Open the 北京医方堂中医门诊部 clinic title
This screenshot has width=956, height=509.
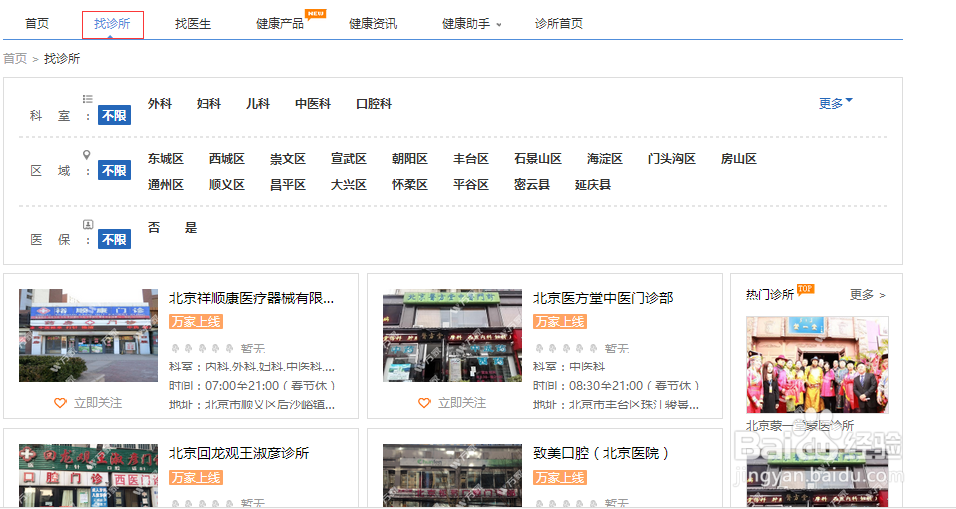[x=603, y=298]
